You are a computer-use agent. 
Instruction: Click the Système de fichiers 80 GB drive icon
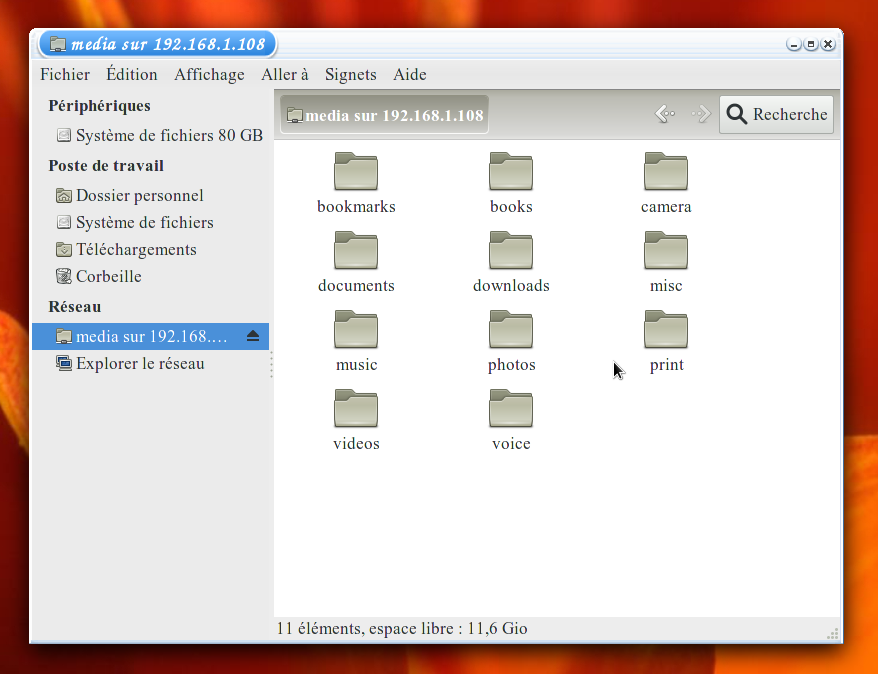(64, 135)
